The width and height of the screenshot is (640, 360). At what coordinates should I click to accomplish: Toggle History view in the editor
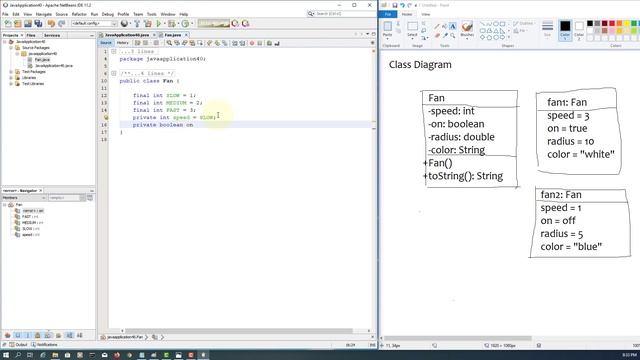tap(122, 43)
